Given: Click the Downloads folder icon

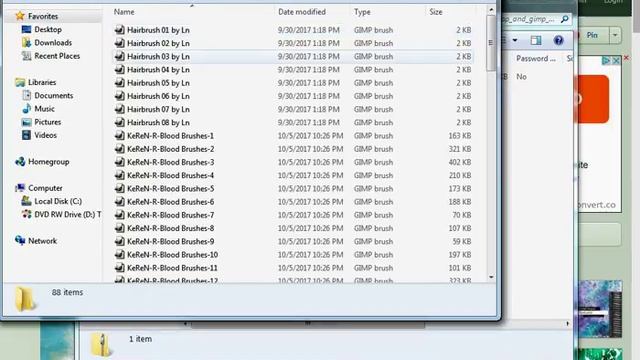Looking at the screenshot, I should tap(27, 42).
